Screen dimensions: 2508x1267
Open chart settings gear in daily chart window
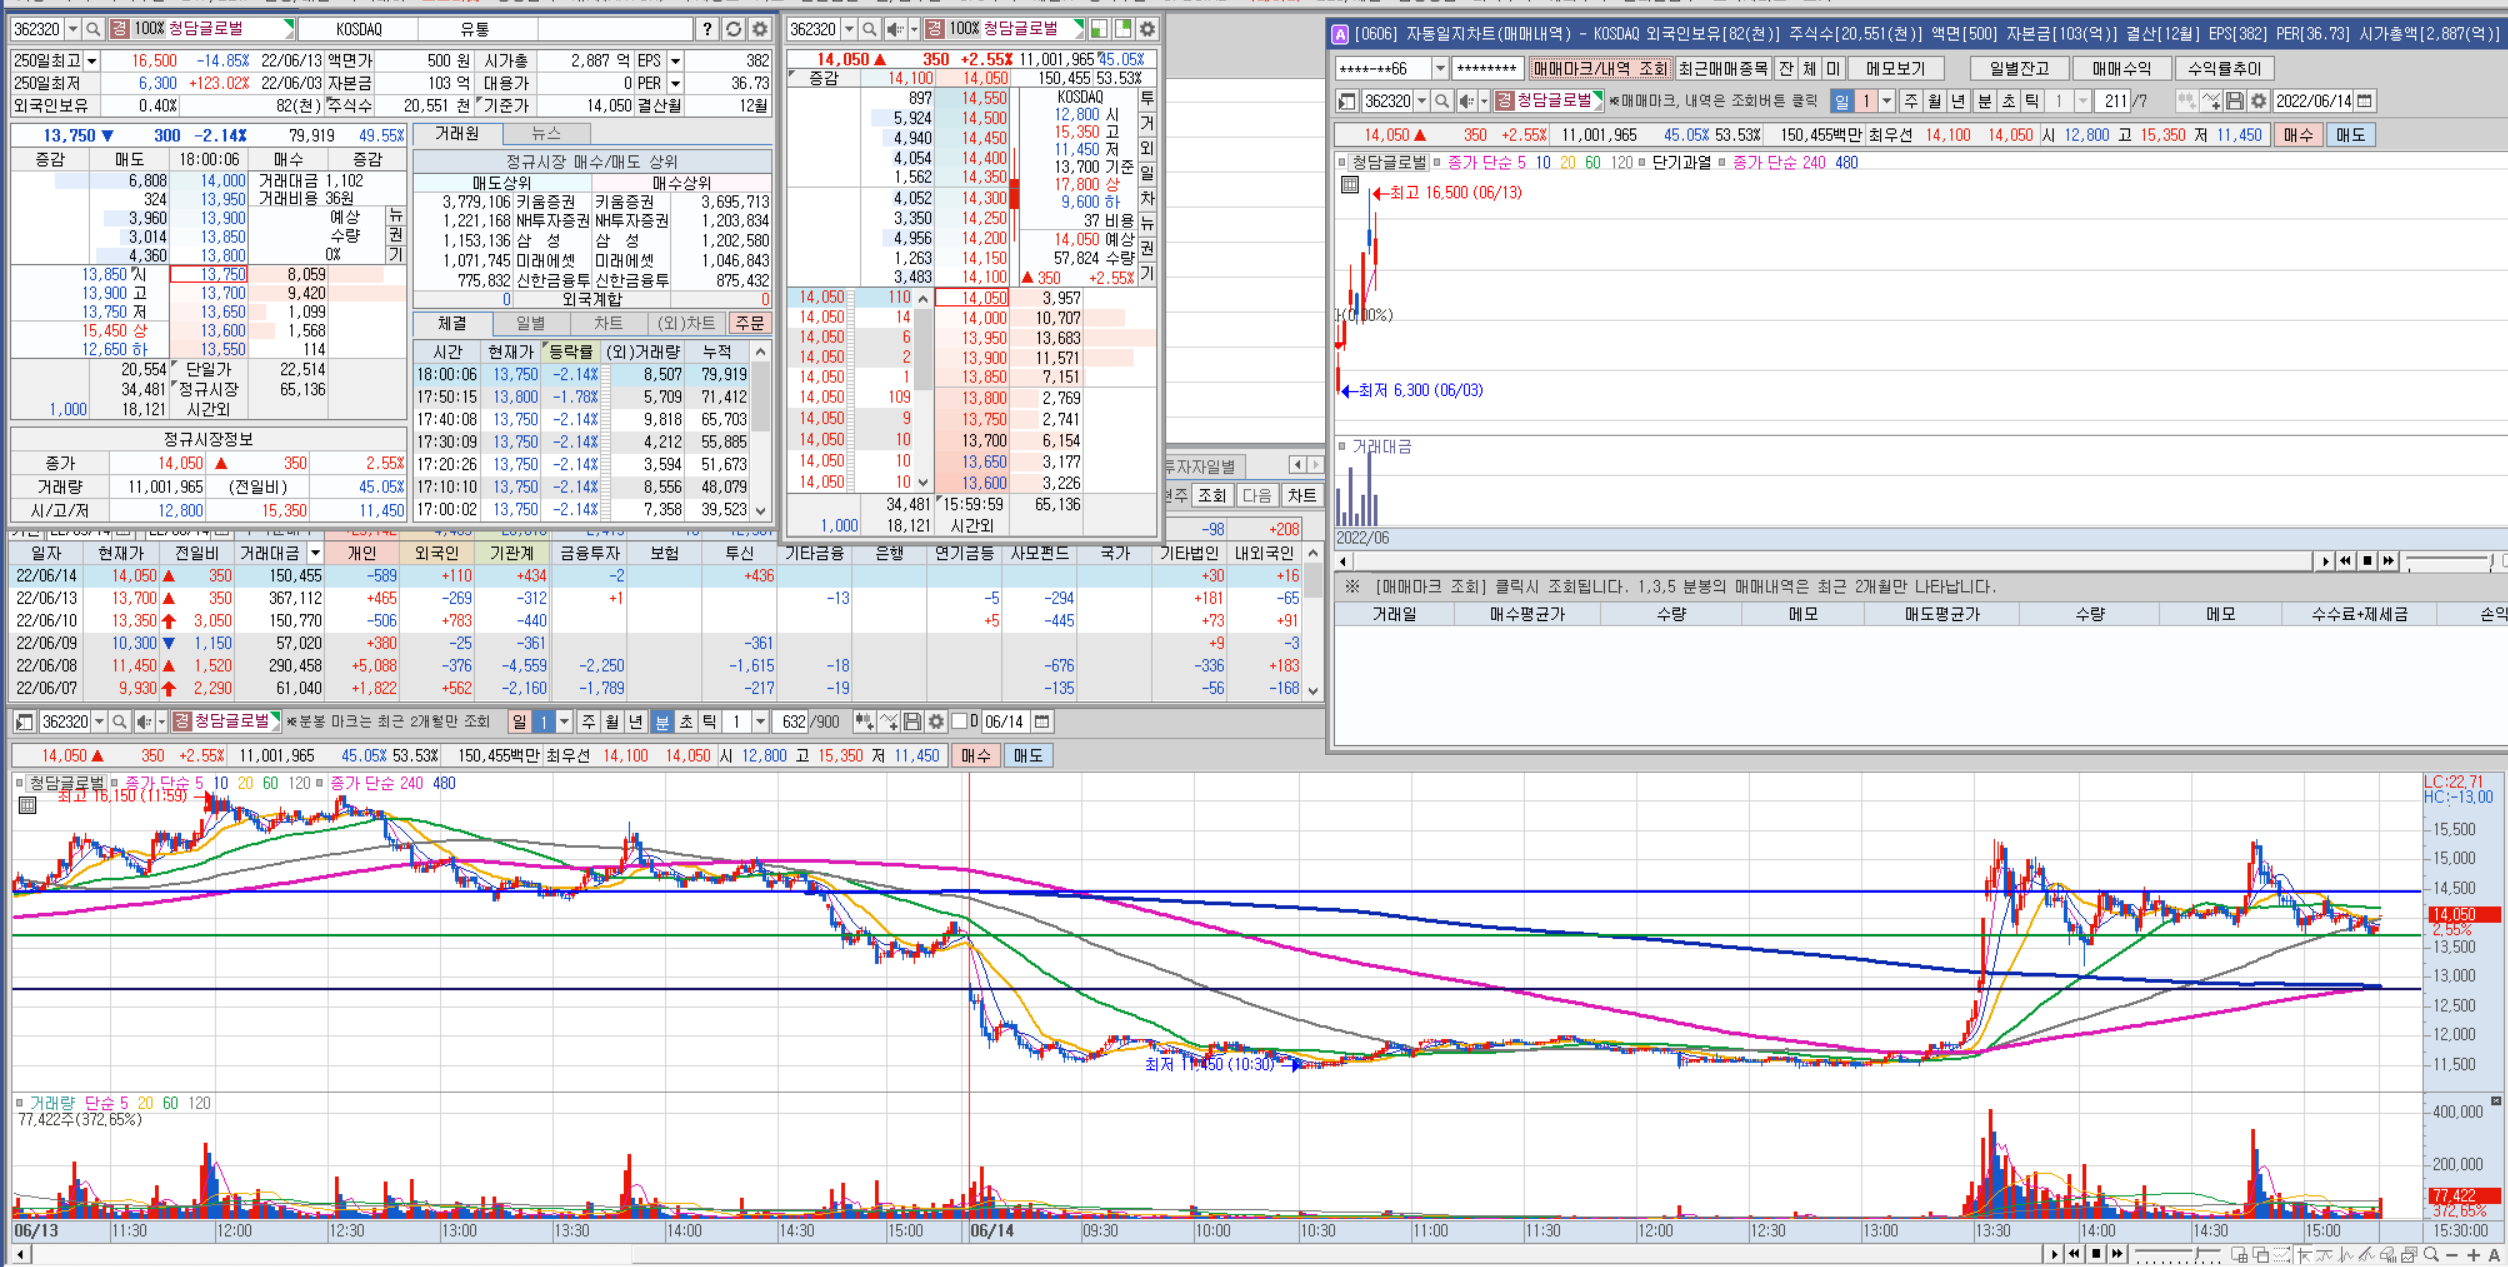tap(2258, 101)
